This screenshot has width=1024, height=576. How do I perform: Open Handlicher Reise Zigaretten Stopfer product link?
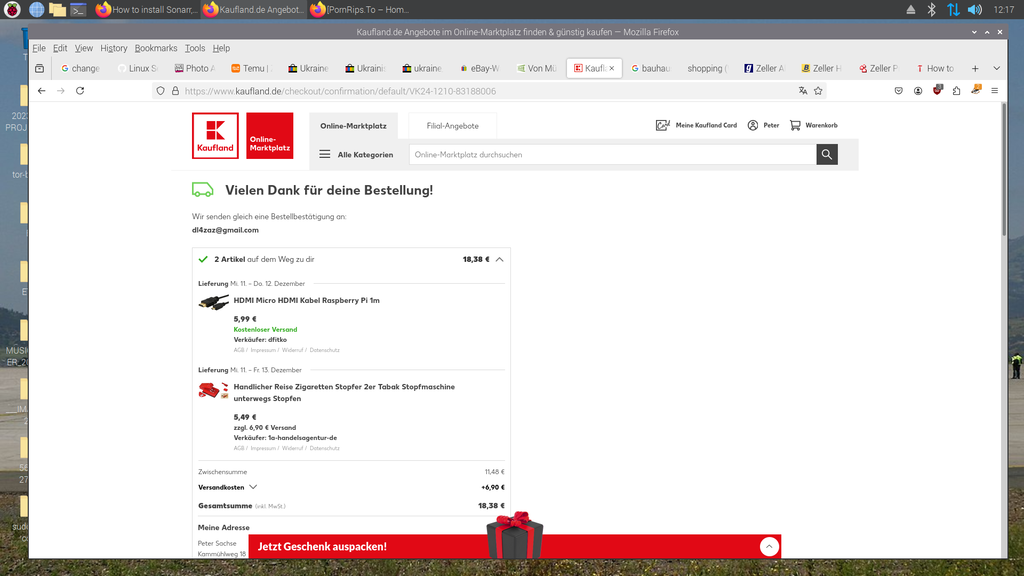point(344,392)
